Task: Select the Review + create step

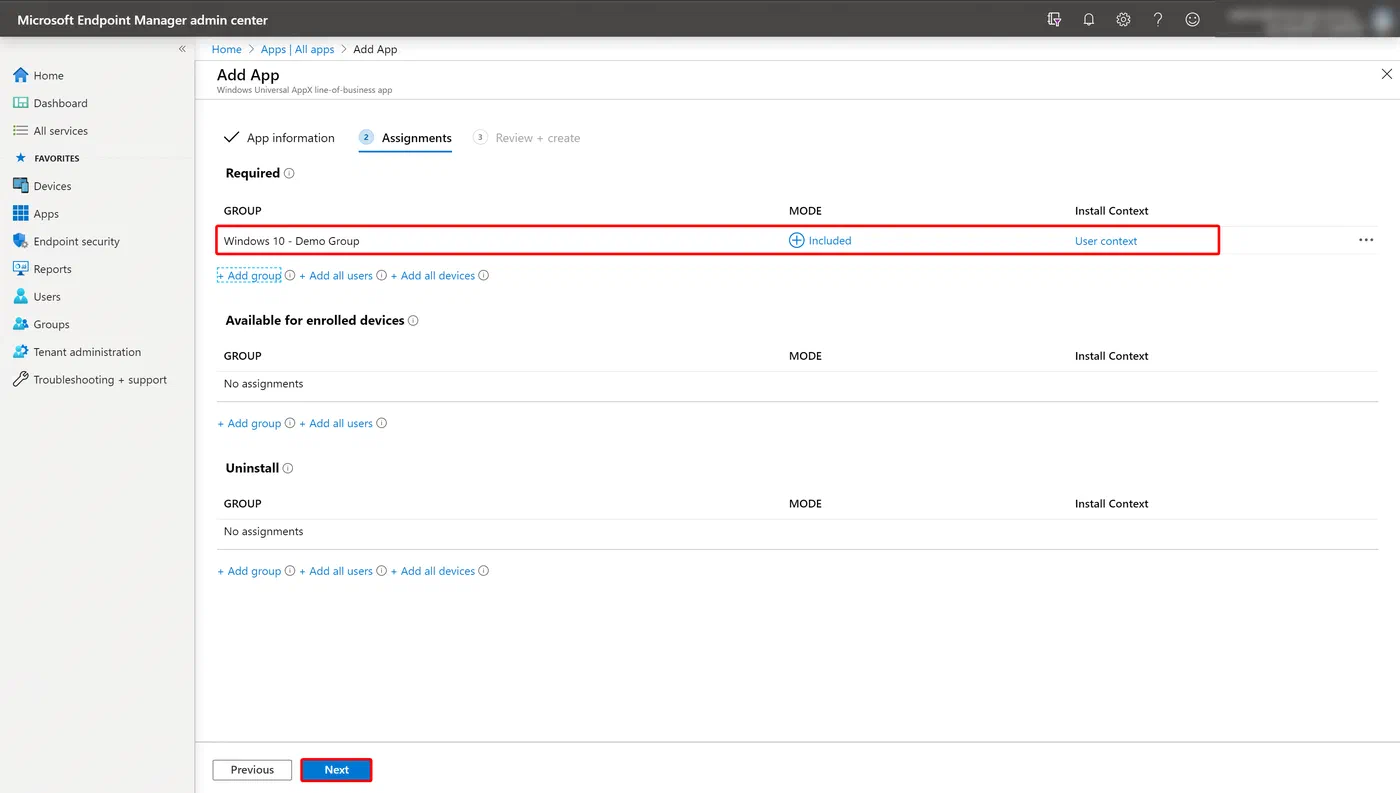Action: (x=527, y=138)
